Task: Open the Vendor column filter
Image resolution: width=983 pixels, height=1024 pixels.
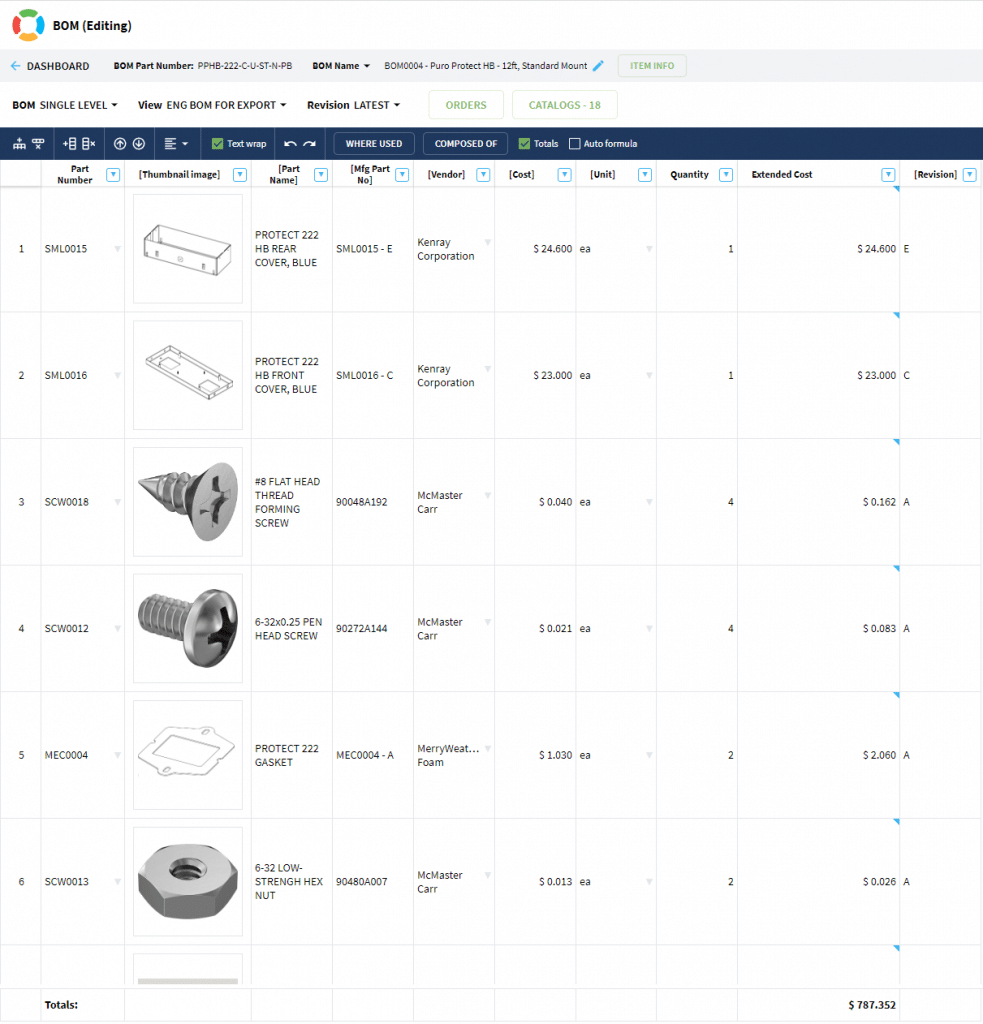Action: tap(483, 174)
